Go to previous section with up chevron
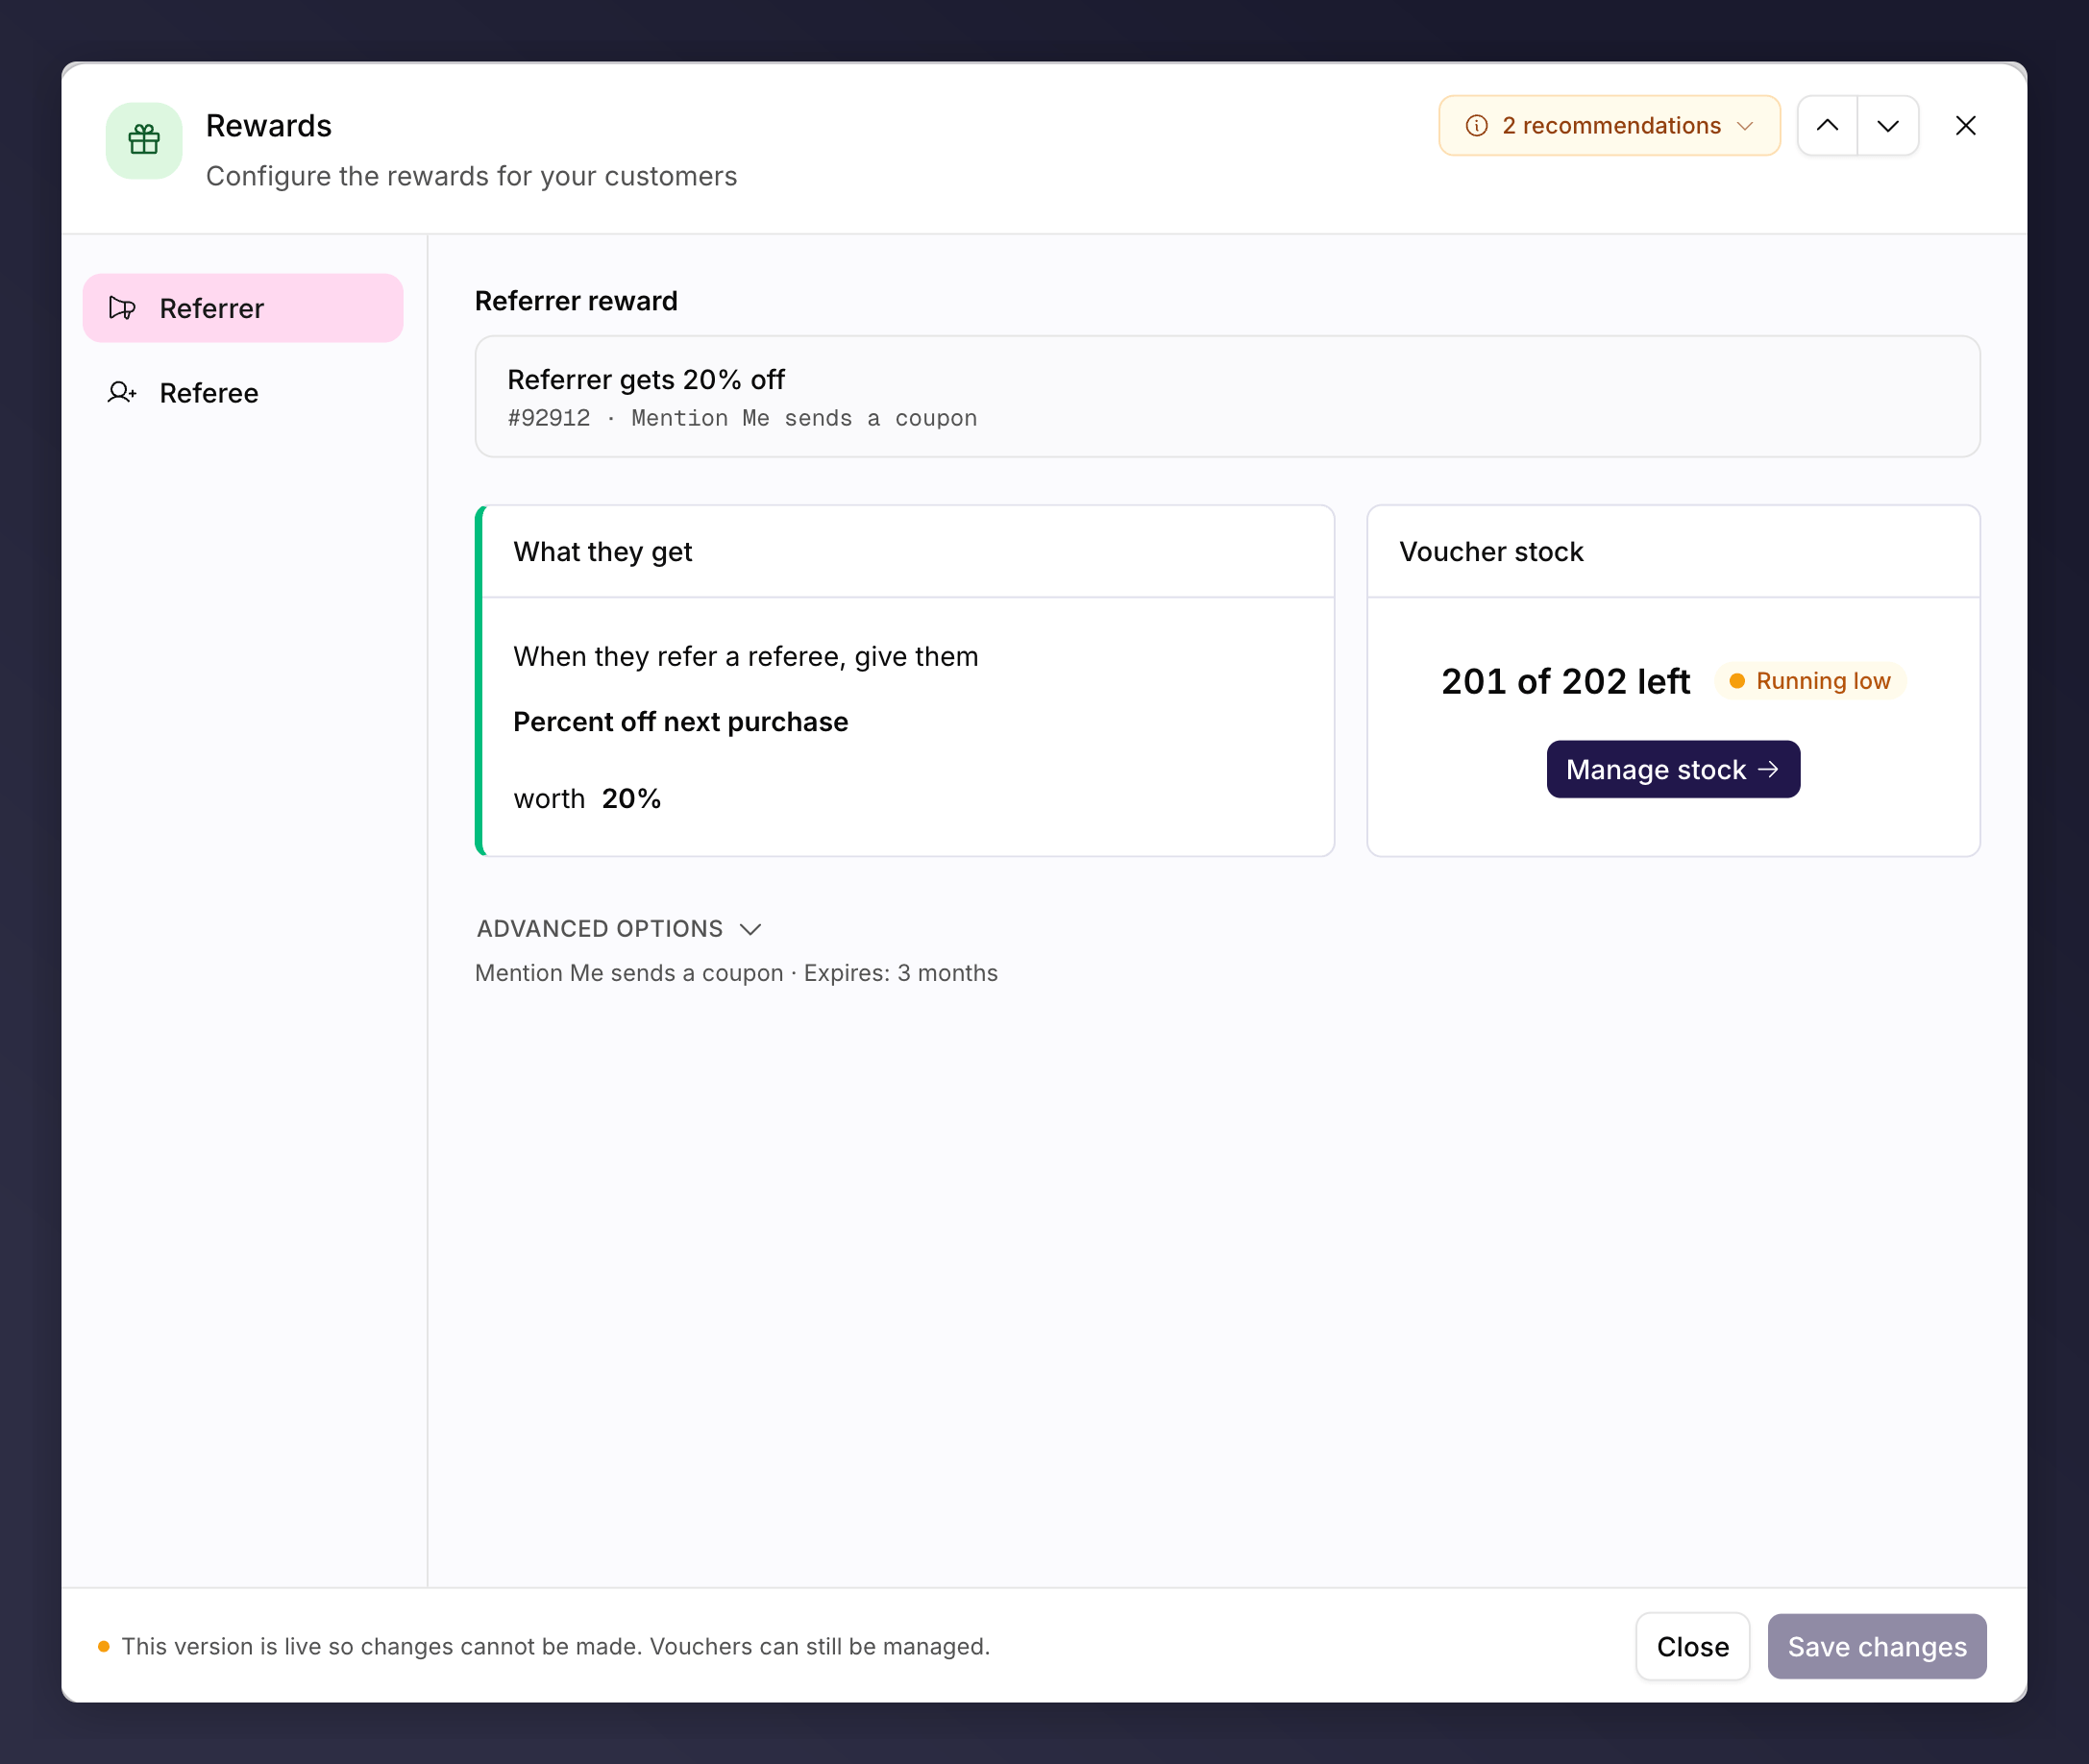 coord(1827,126)
